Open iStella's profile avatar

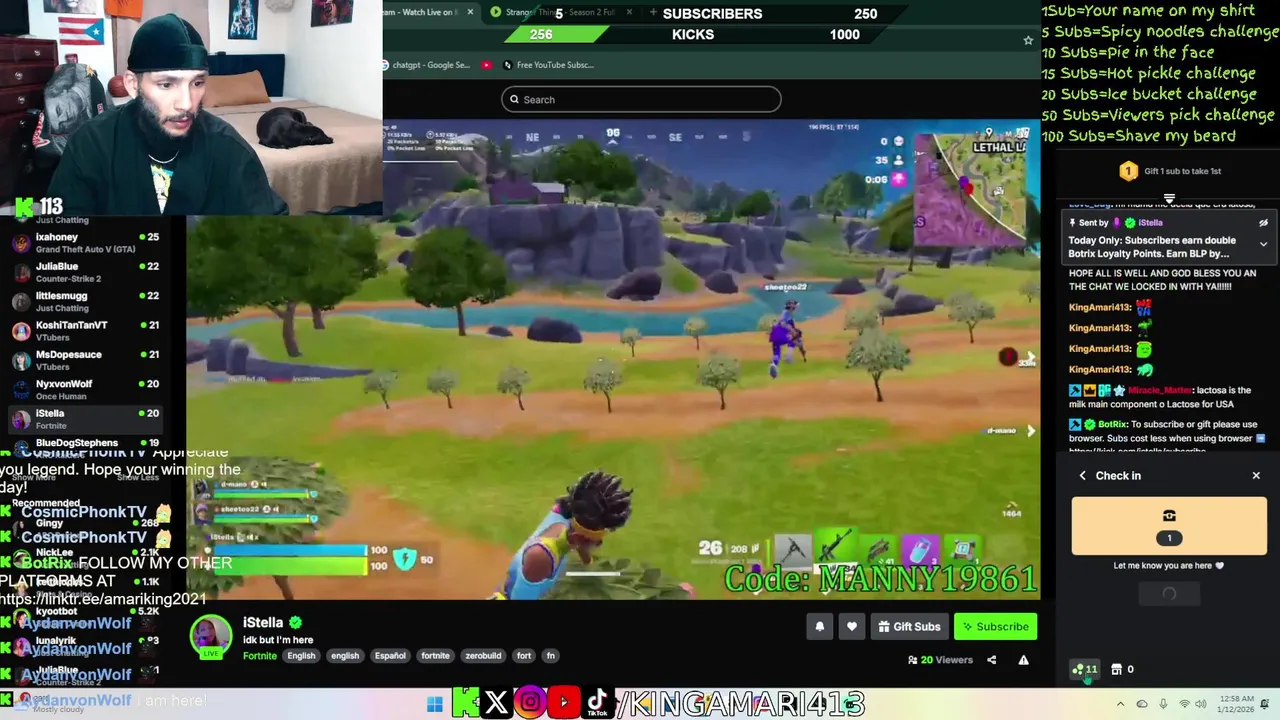pyautogui.click(x=211, y=637)
